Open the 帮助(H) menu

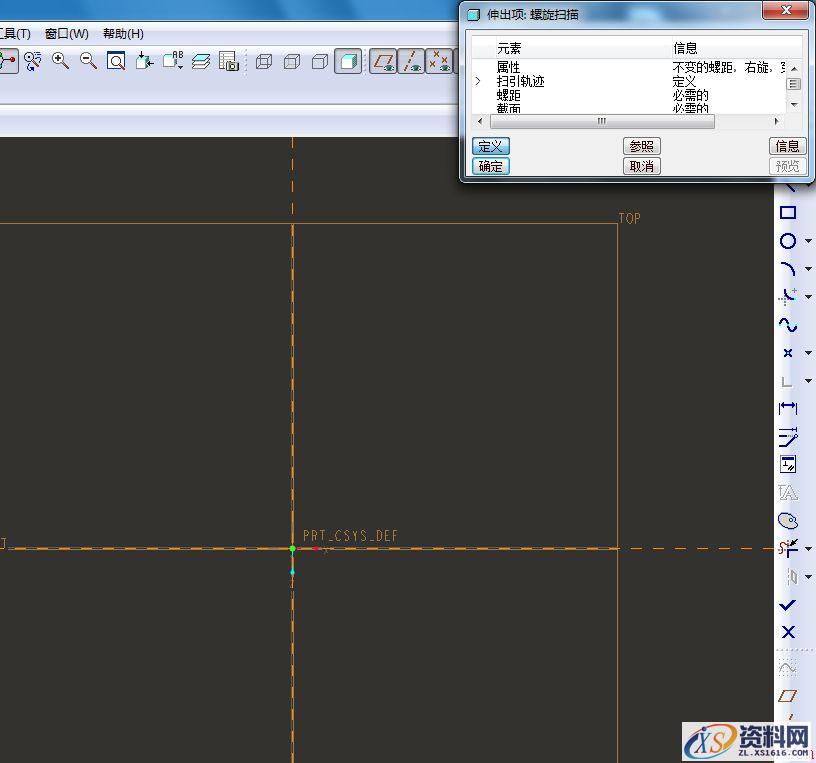point(123,34)
